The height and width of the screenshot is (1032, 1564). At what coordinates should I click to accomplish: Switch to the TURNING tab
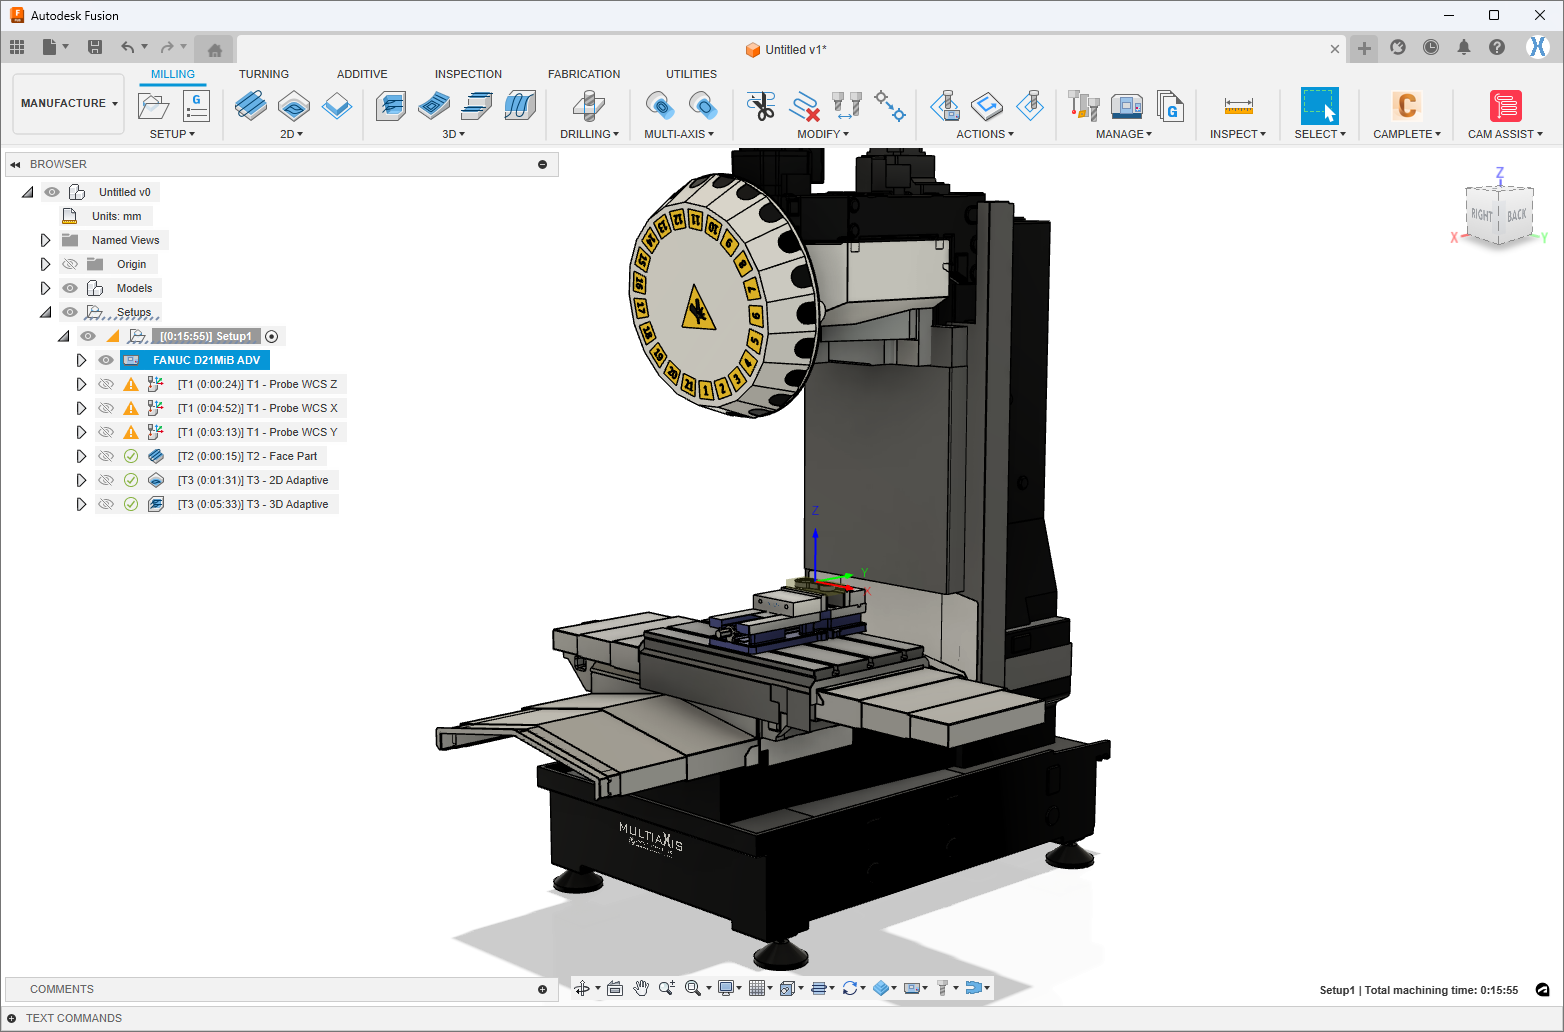click(263, 74)
